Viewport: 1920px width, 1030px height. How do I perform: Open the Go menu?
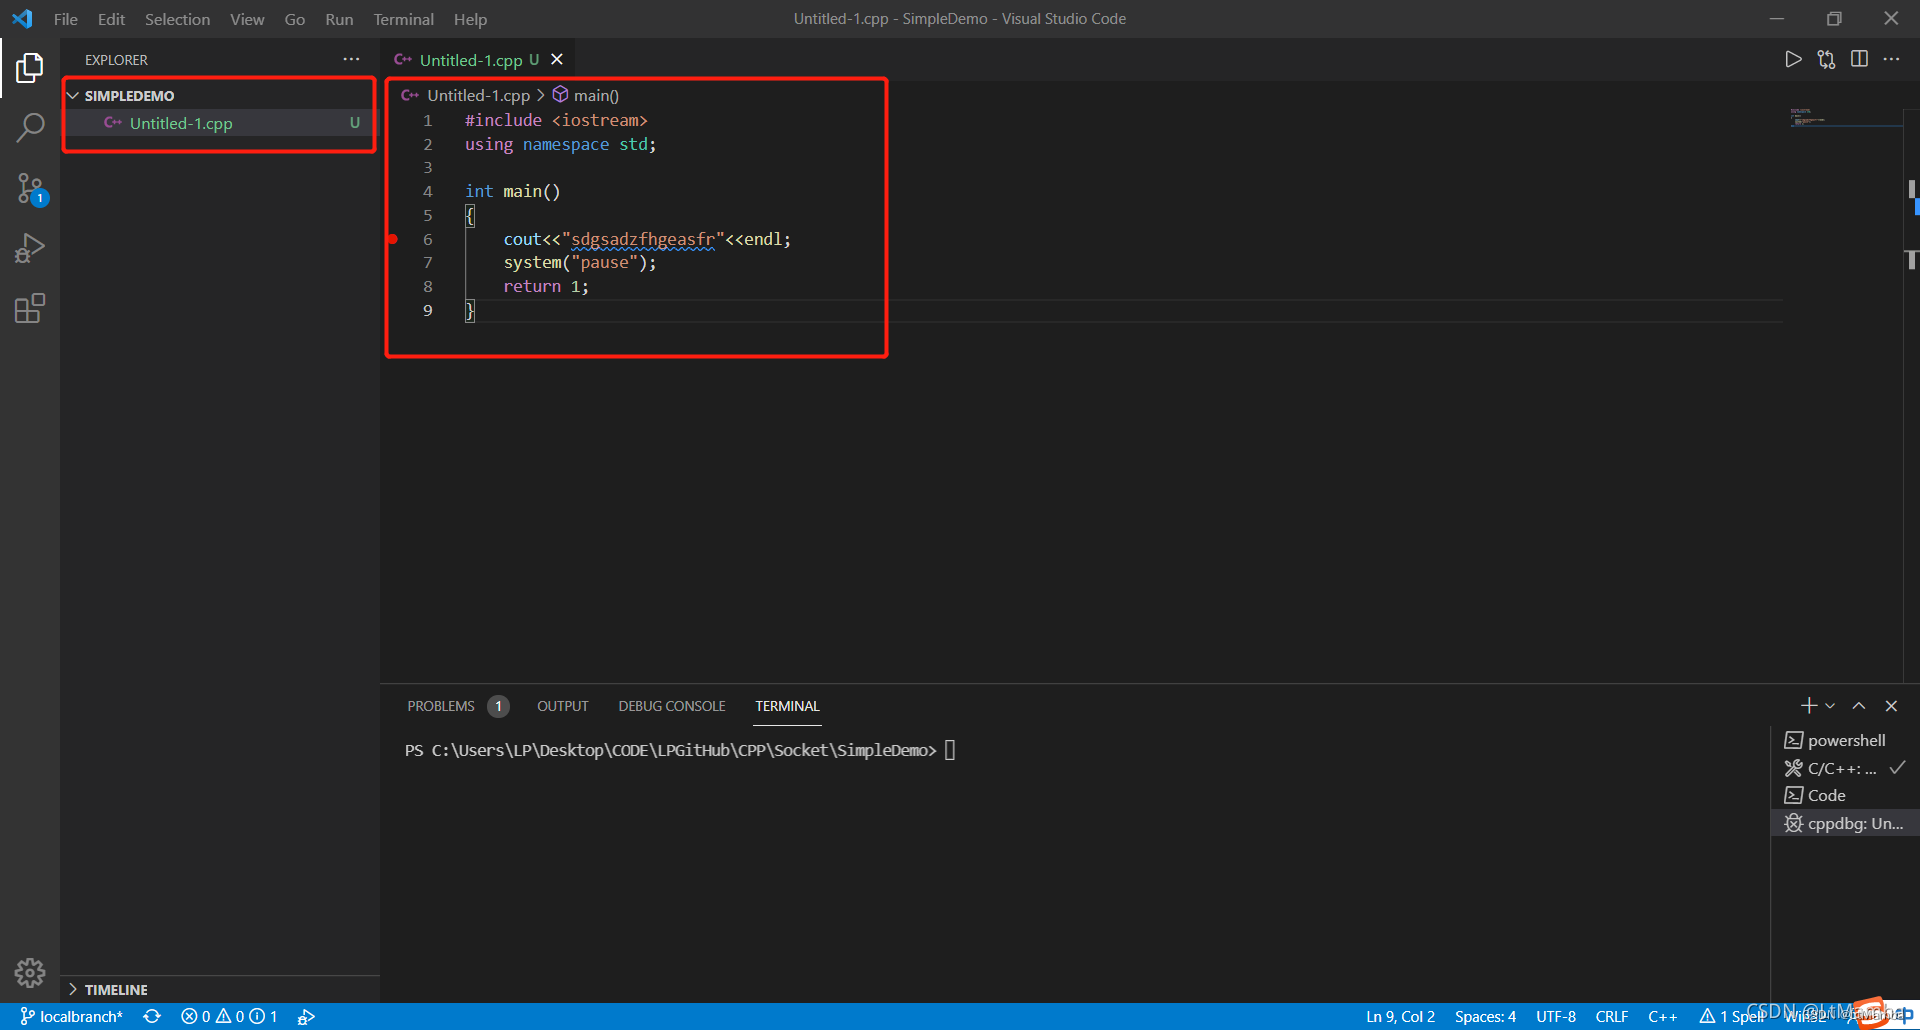(294, 19)
